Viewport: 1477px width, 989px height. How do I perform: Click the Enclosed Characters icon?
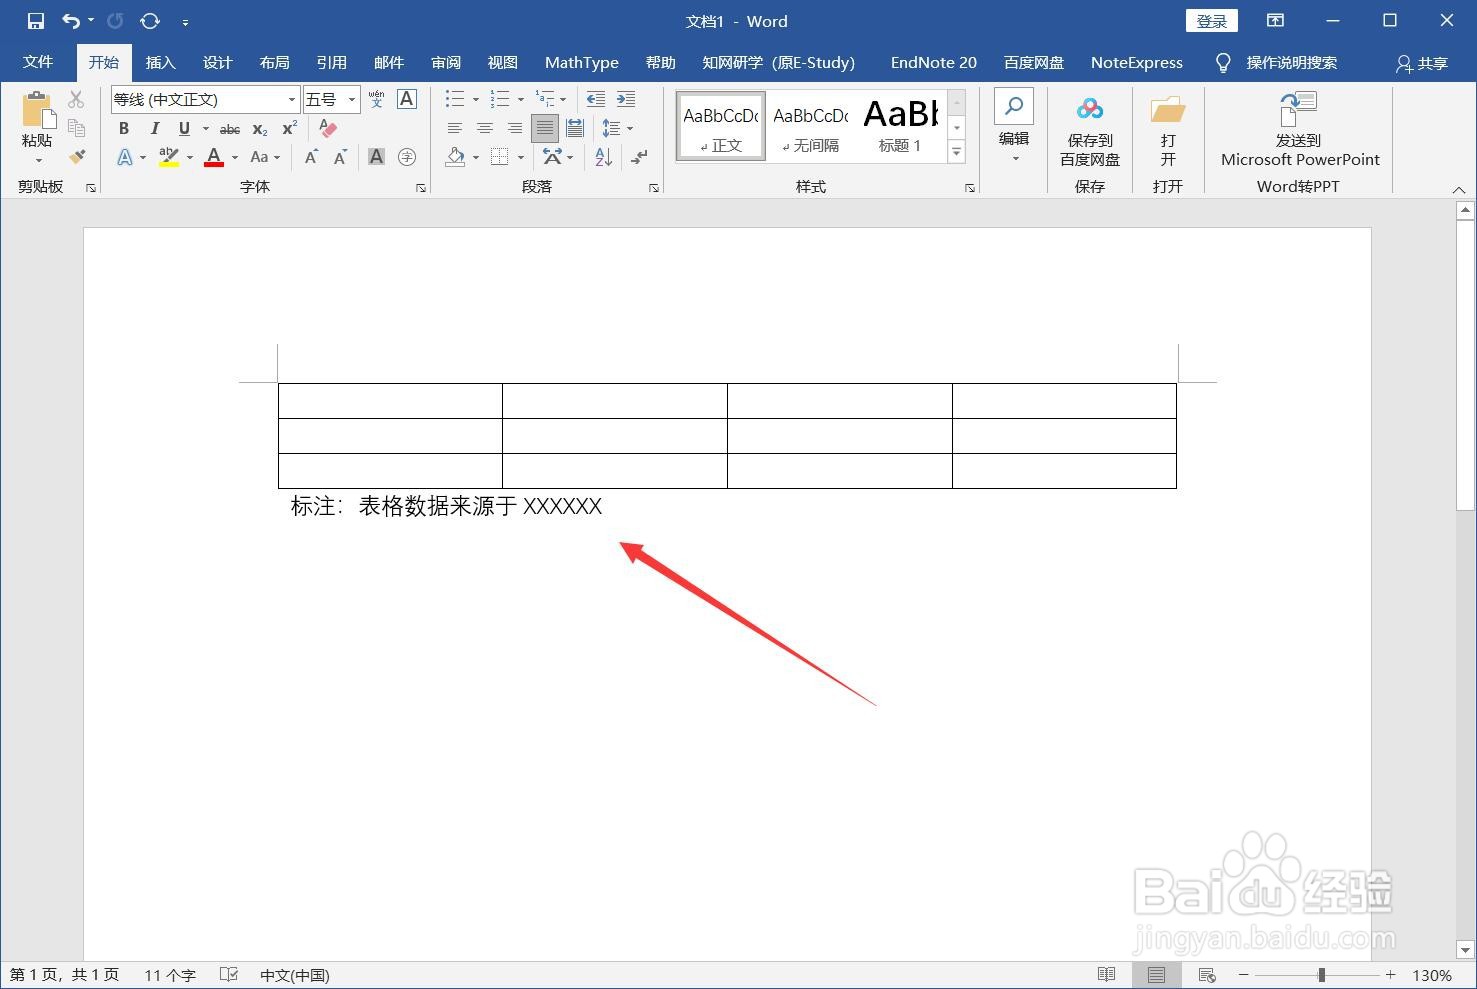click(407, 157)
